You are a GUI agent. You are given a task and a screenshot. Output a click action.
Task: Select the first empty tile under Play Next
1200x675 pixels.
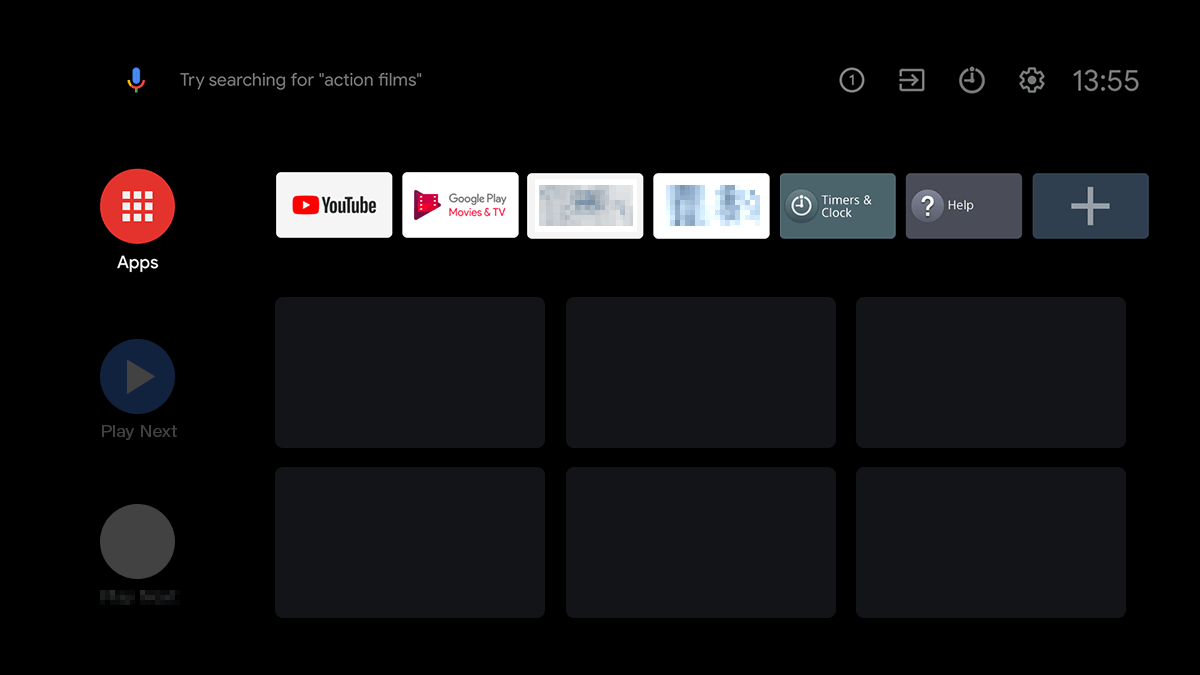pyautogui.click(x=409, y=372)
